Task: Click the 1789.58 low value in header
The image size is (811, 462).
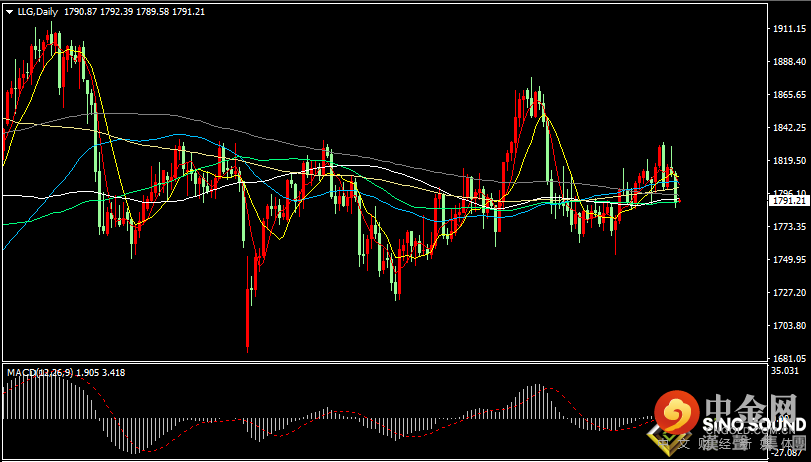Action: coord(152,11)
